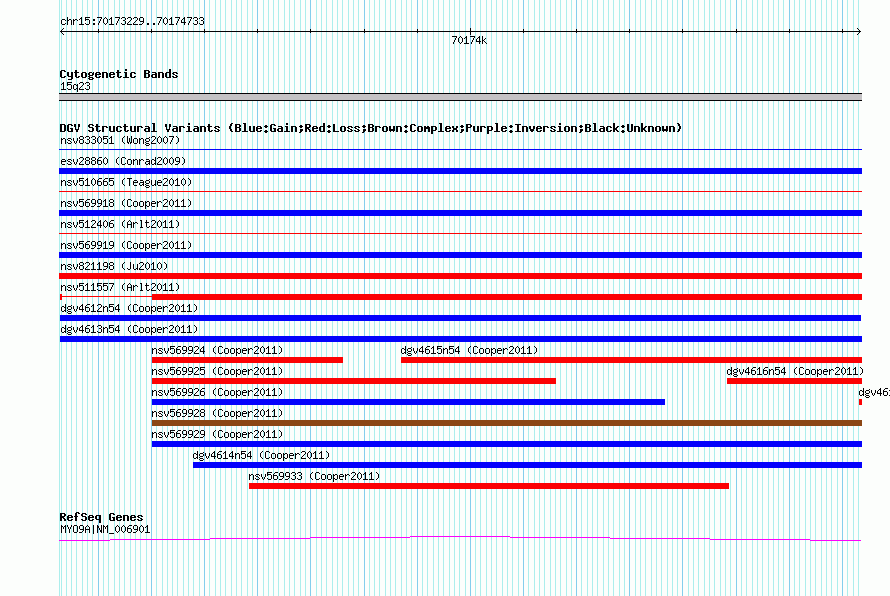Select the short red bar under nsv569924
Screen dimensions: 890x596
[247, 360]
